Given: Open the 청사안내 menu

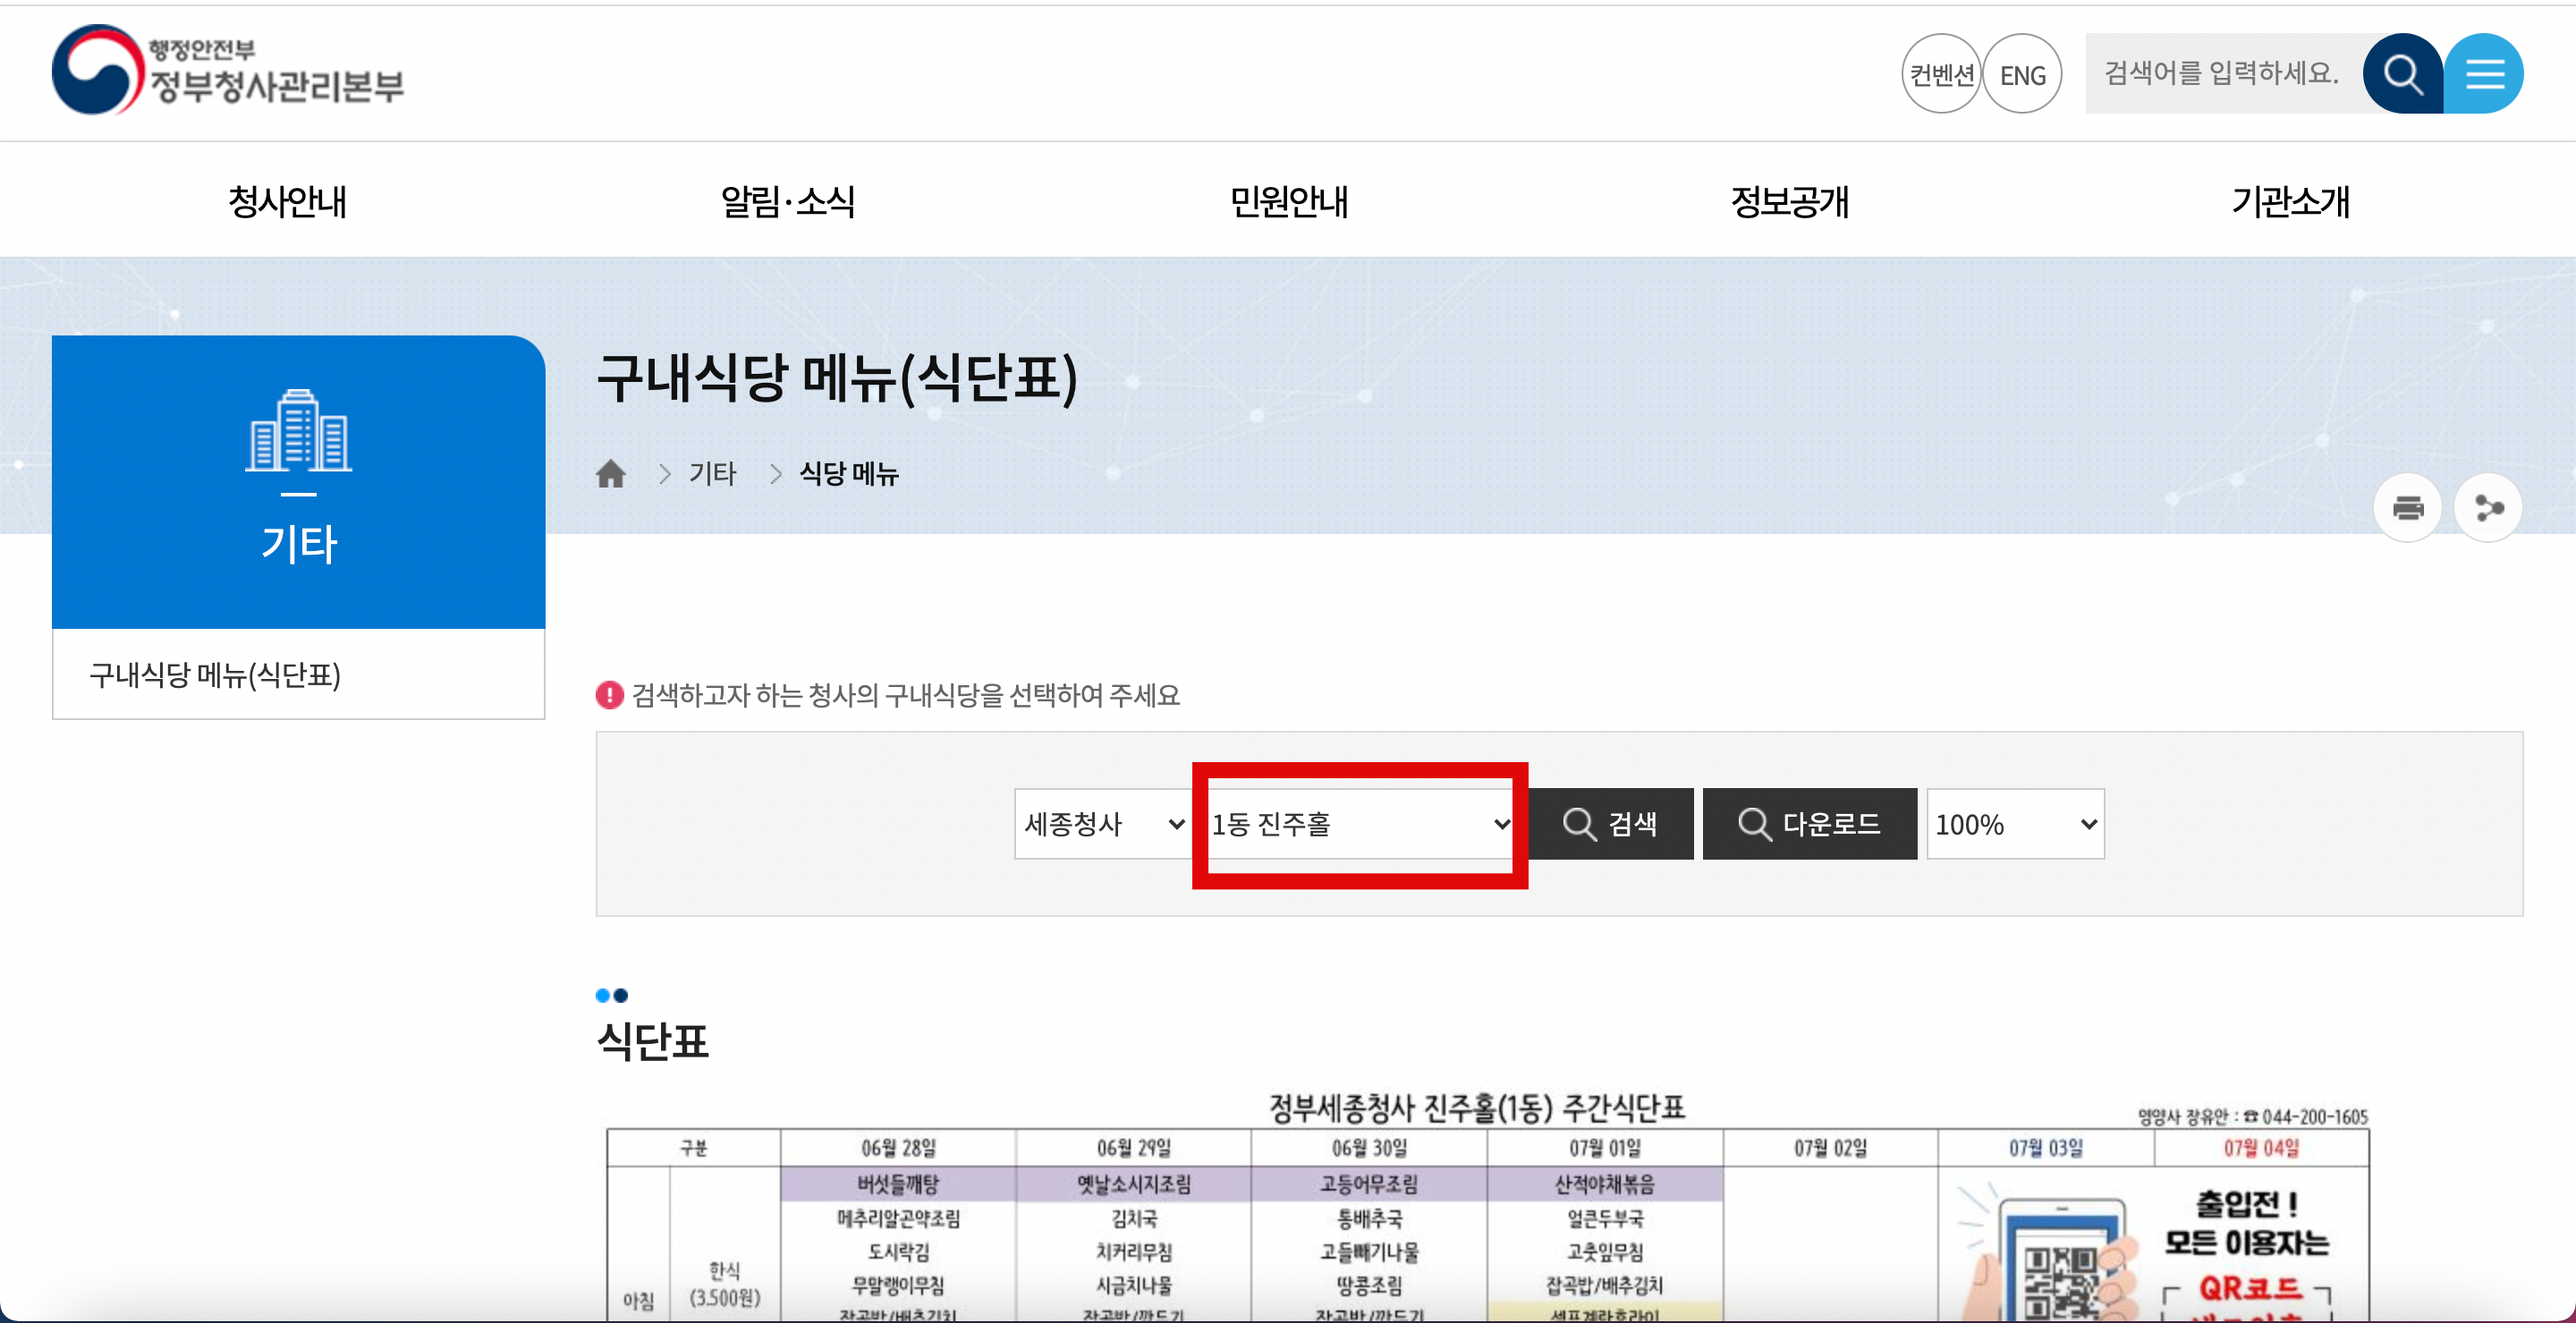Looking at the screenshot, I should pyautogui.click(x=287, y=202).
